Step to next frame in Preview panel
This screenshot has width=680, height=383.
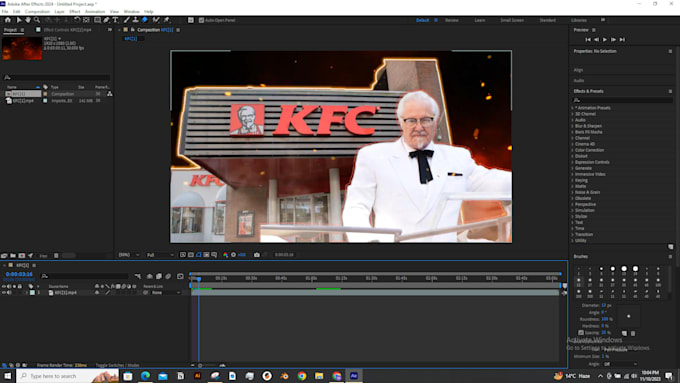point(614,39)
